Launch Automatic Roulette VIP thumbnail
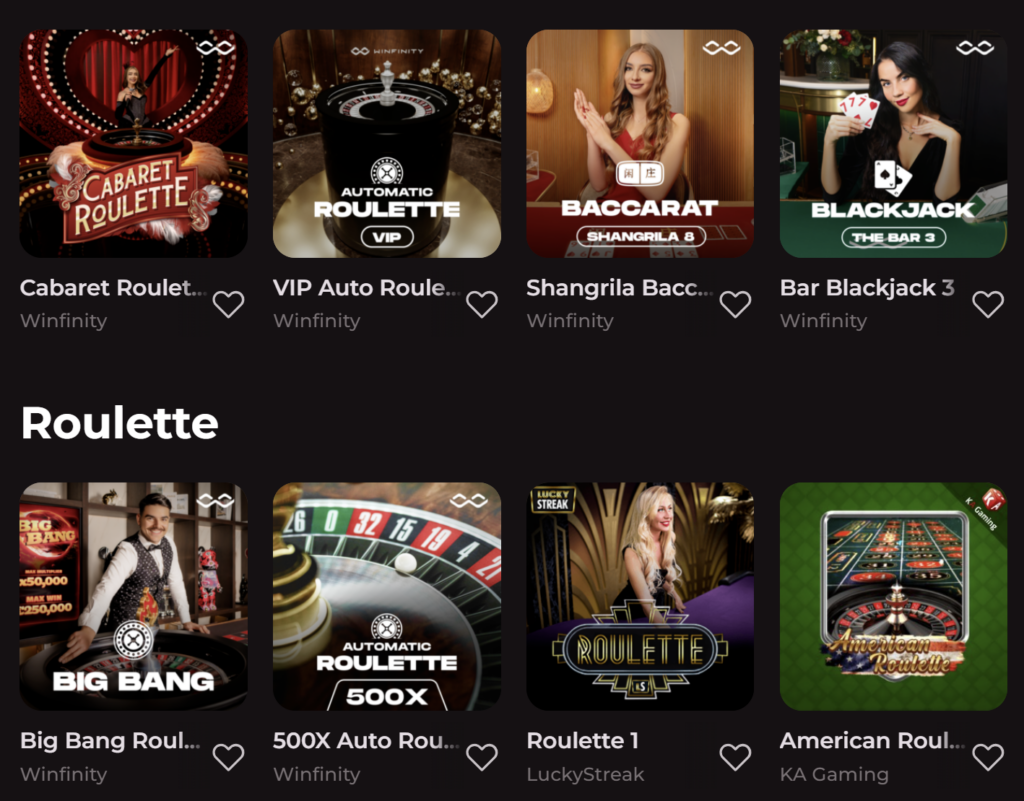The height and width of the screenshot is (801, 1024). (387, 143)
